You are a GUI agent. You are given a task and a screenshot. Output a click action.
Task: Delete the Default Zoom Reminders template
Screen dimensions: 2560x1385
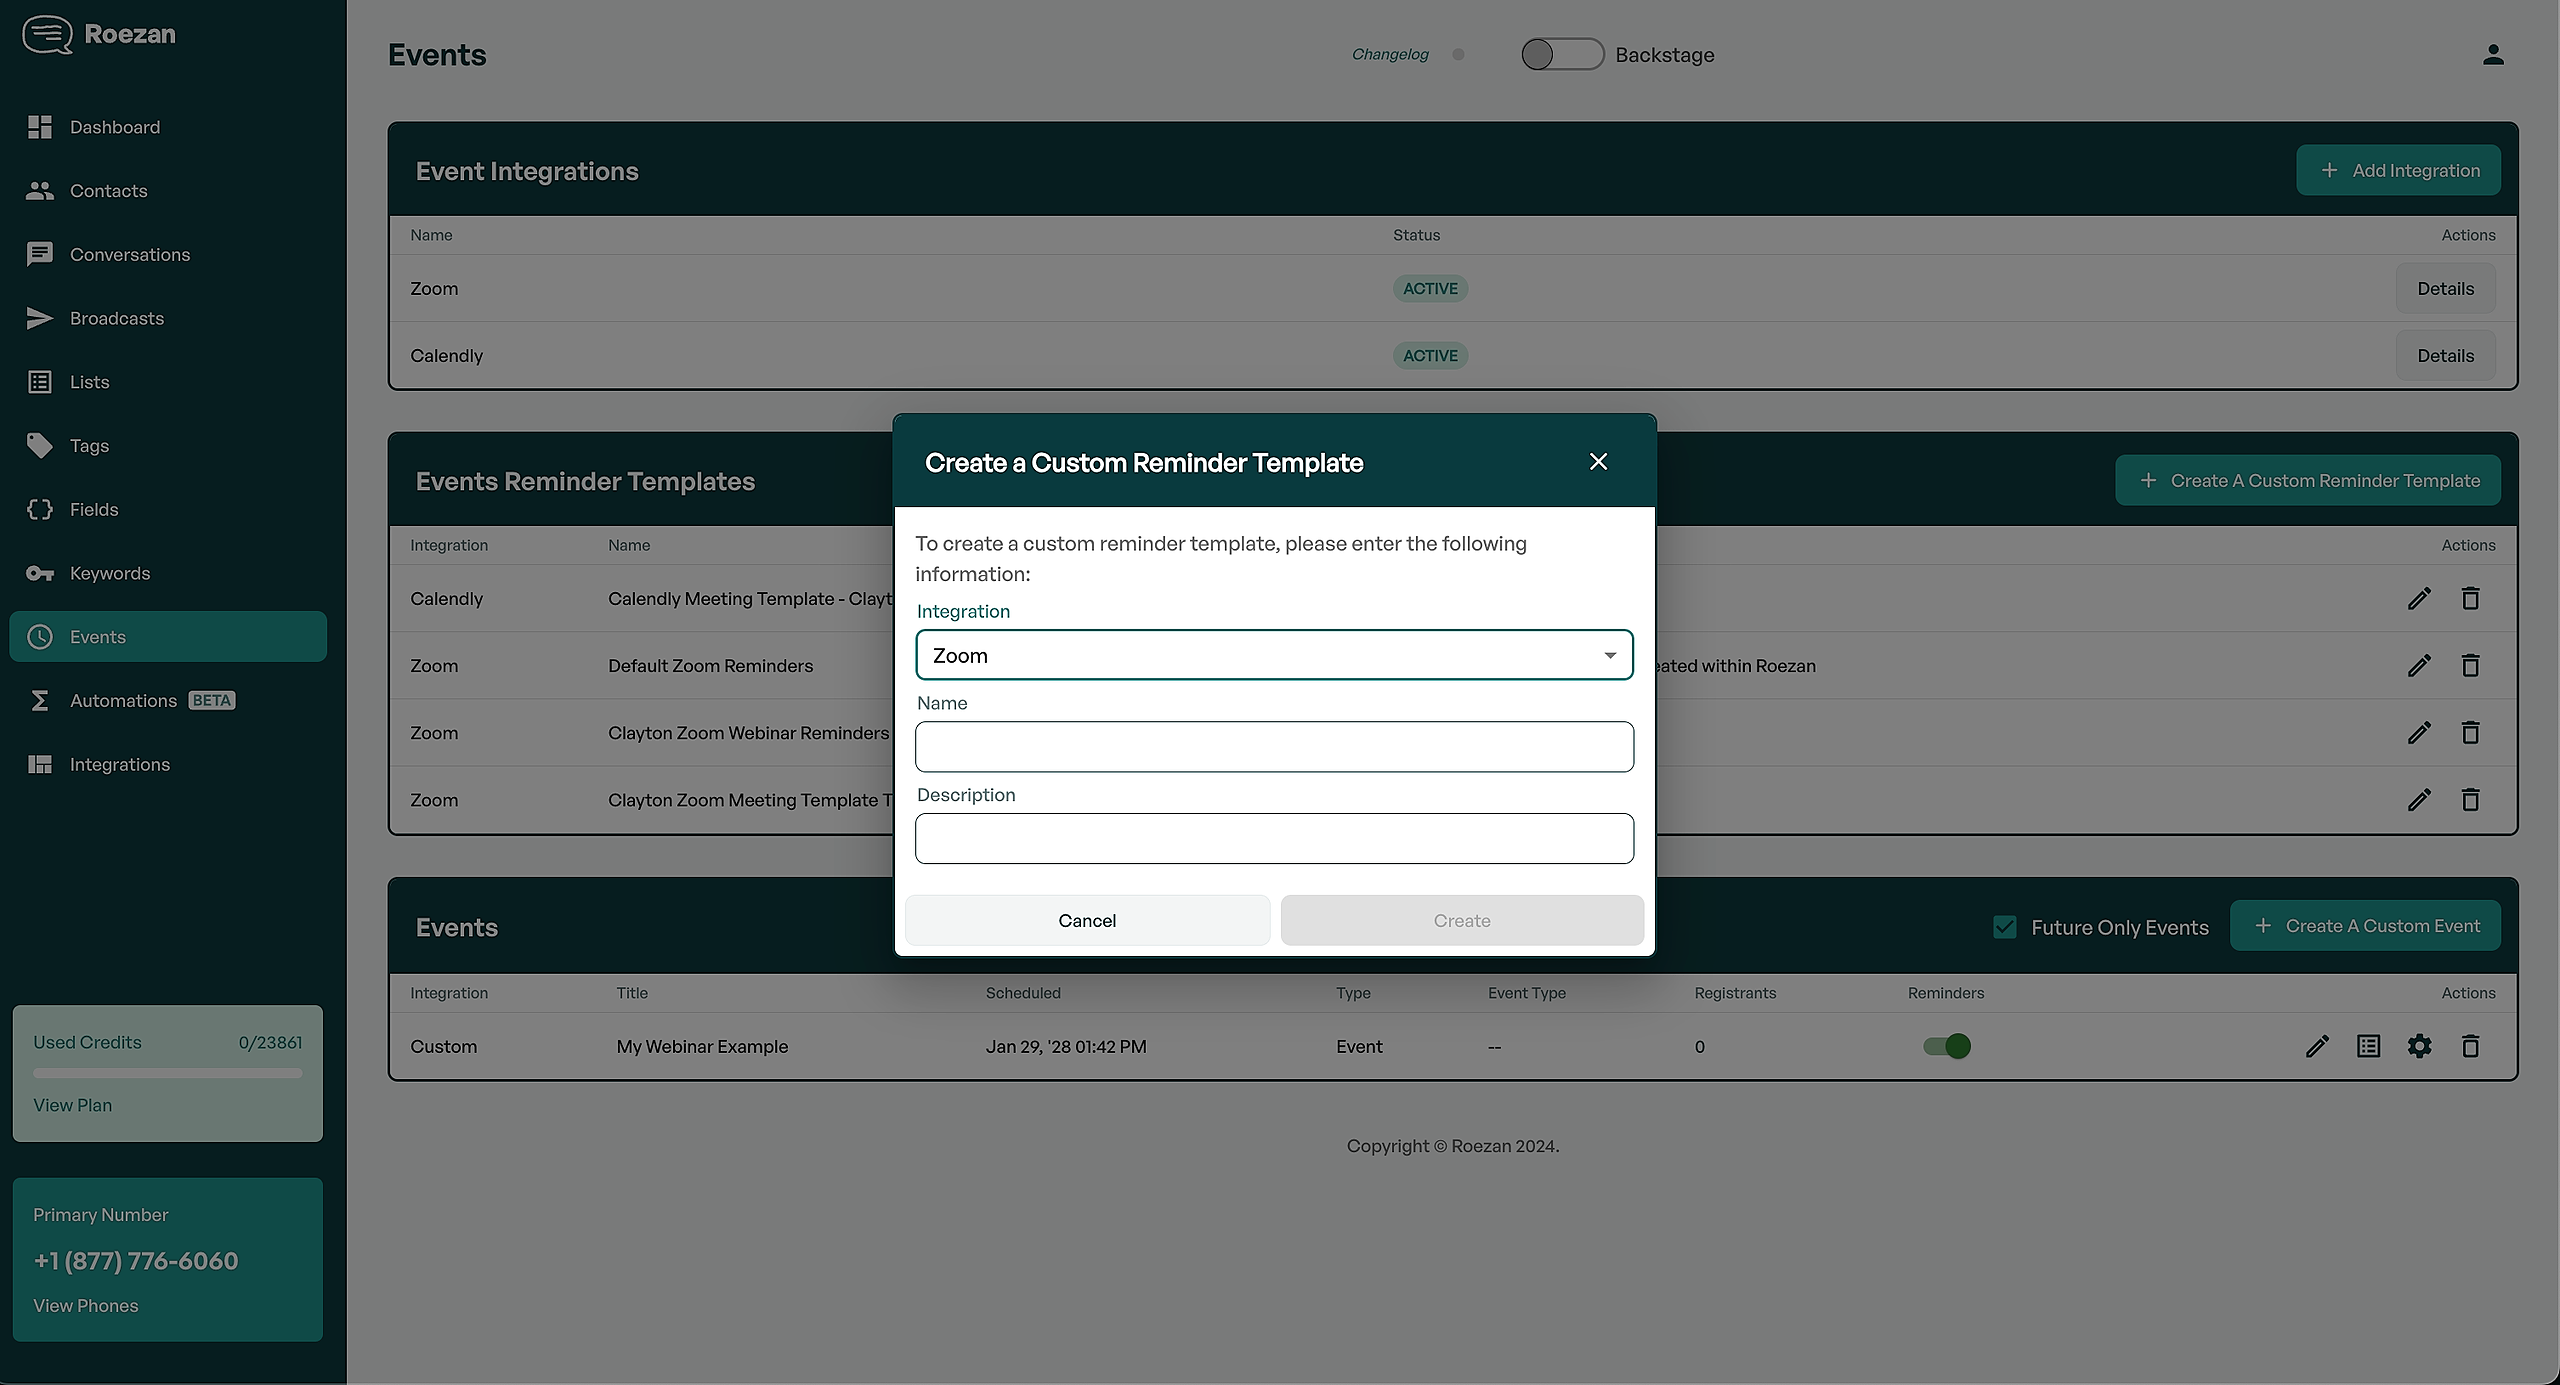[2470, 666]
